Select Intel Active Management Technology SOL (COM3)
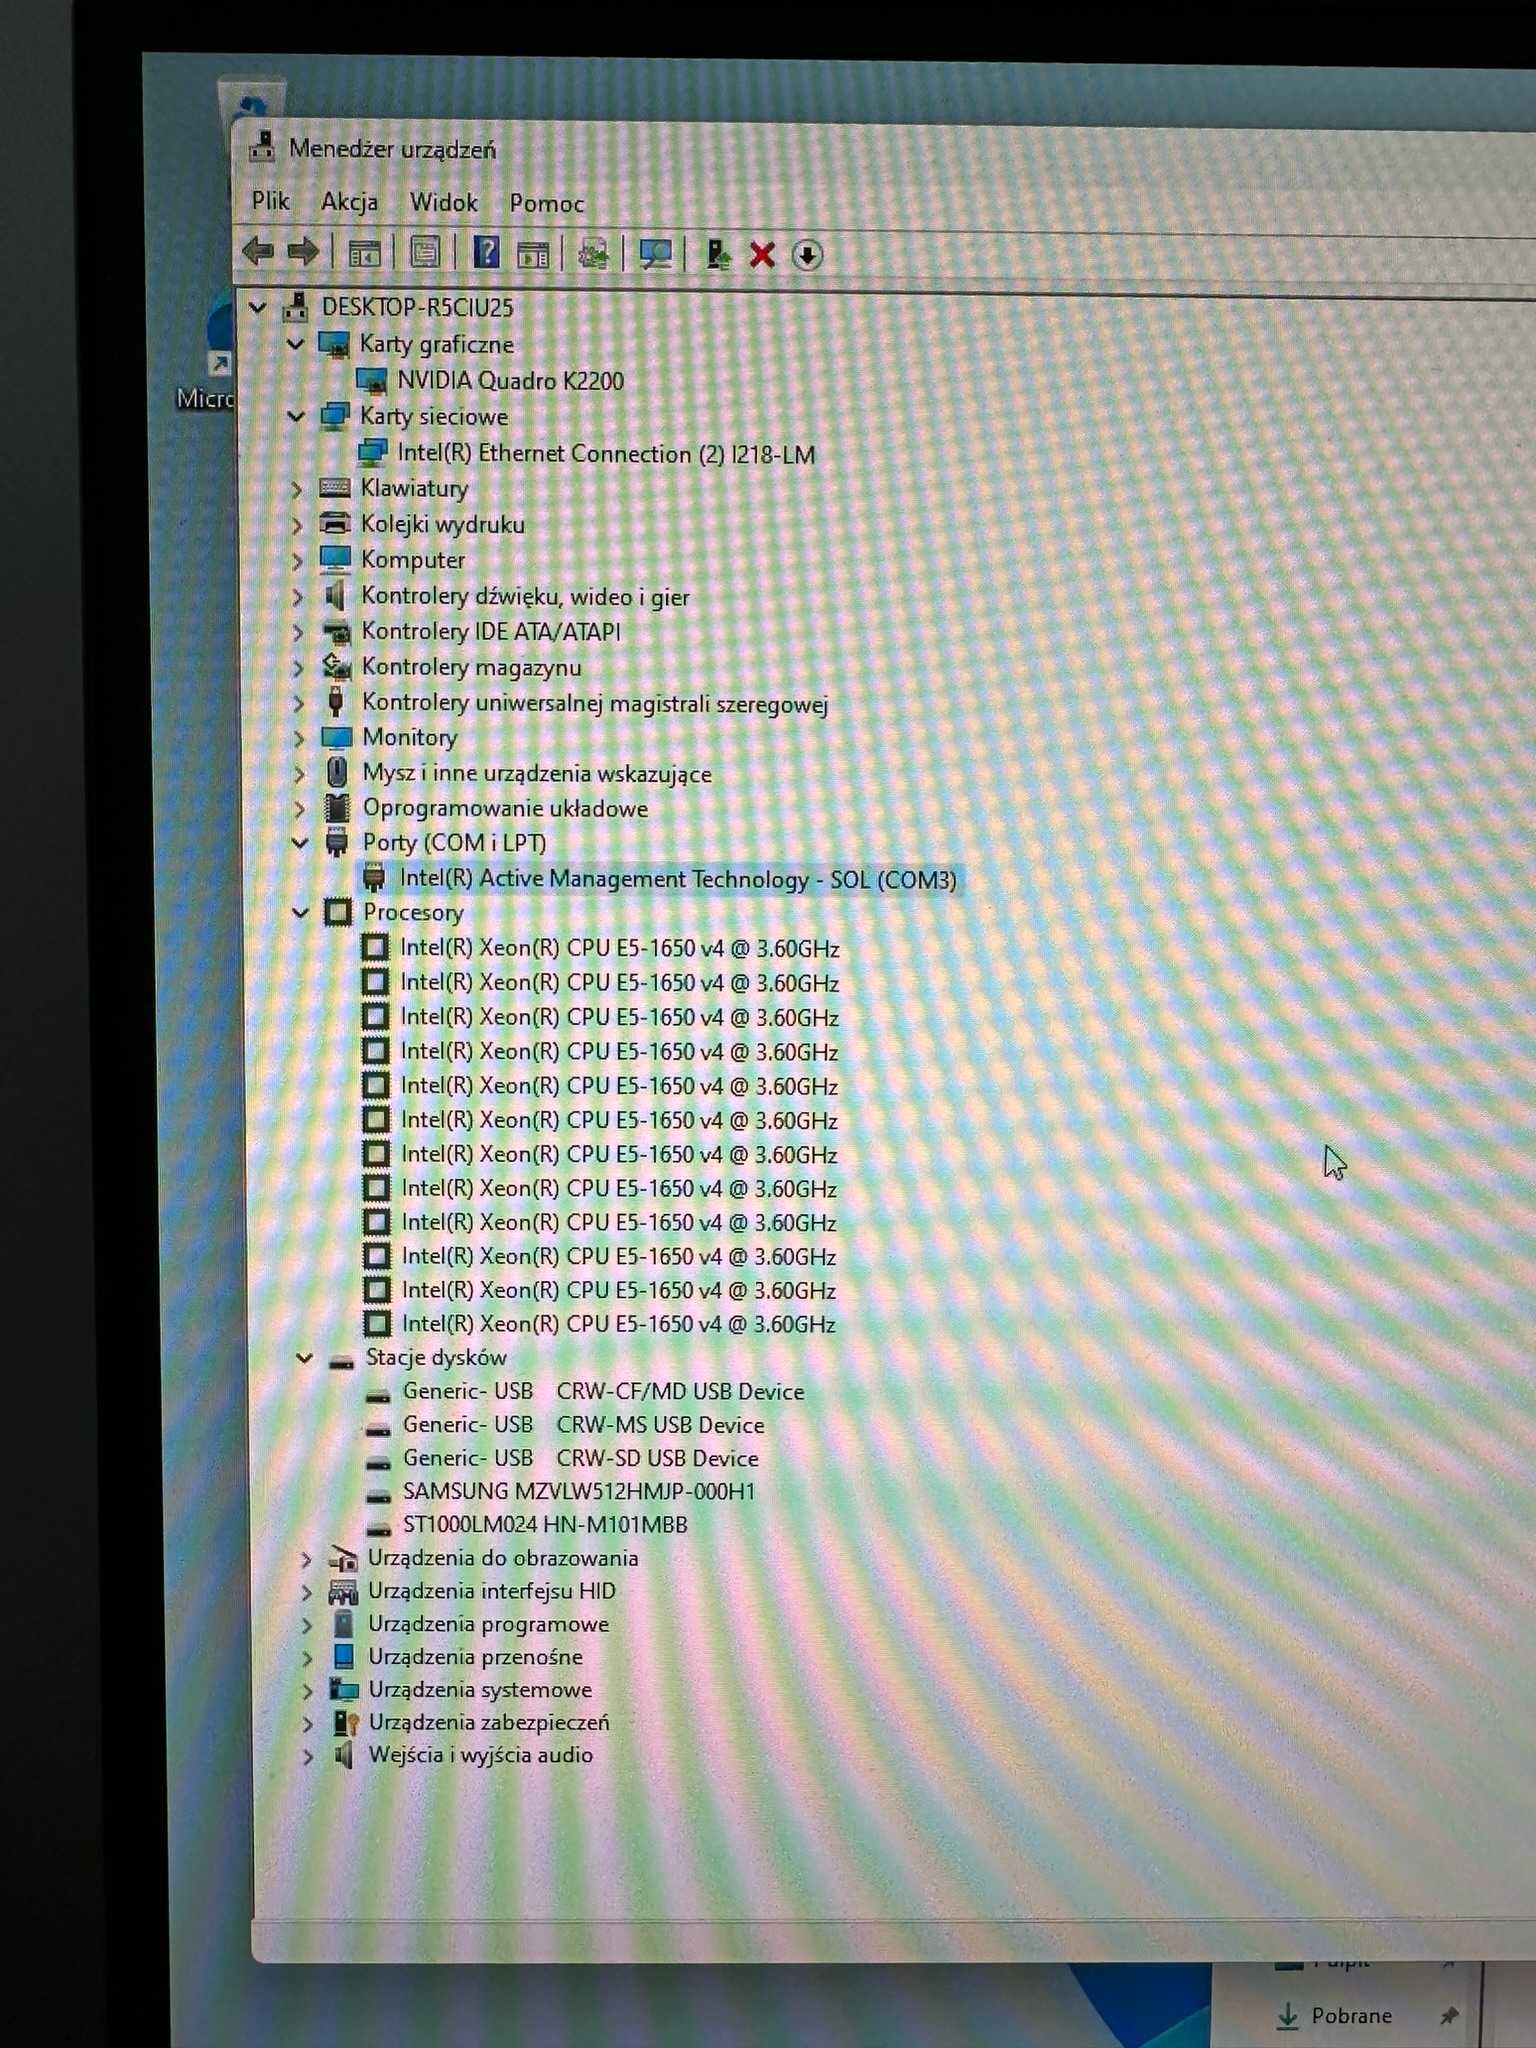The height and width of the screenshot is (2048, 1536). [678, 879]
